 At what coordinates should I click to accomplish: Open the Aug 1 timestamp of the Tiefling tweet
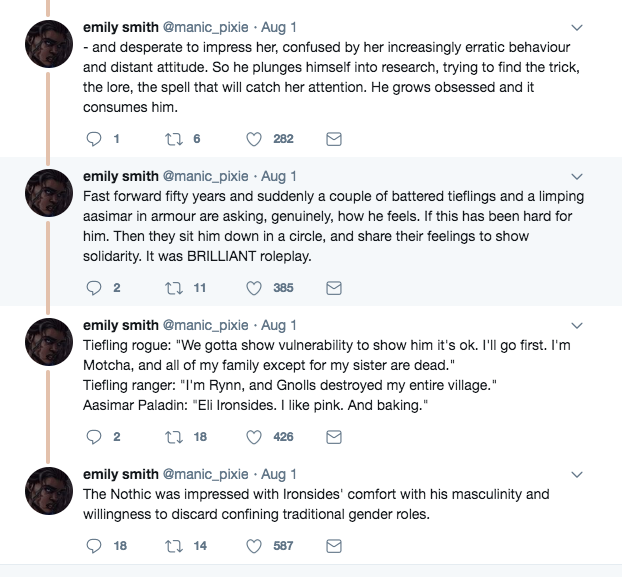[280, 325]
